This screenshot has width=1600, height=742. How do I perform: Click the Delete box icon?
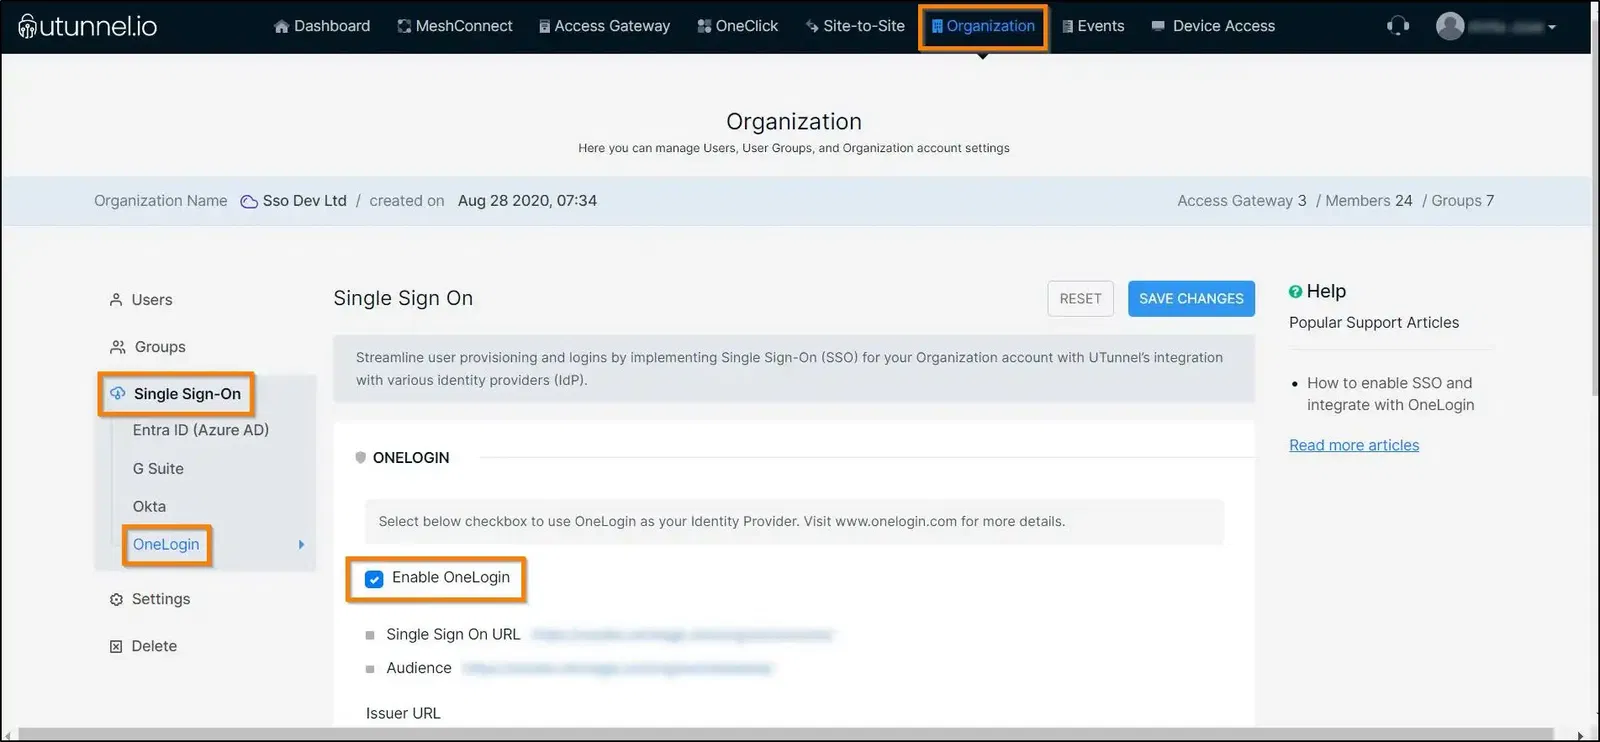pyautogui.click(x=116, y=646)
